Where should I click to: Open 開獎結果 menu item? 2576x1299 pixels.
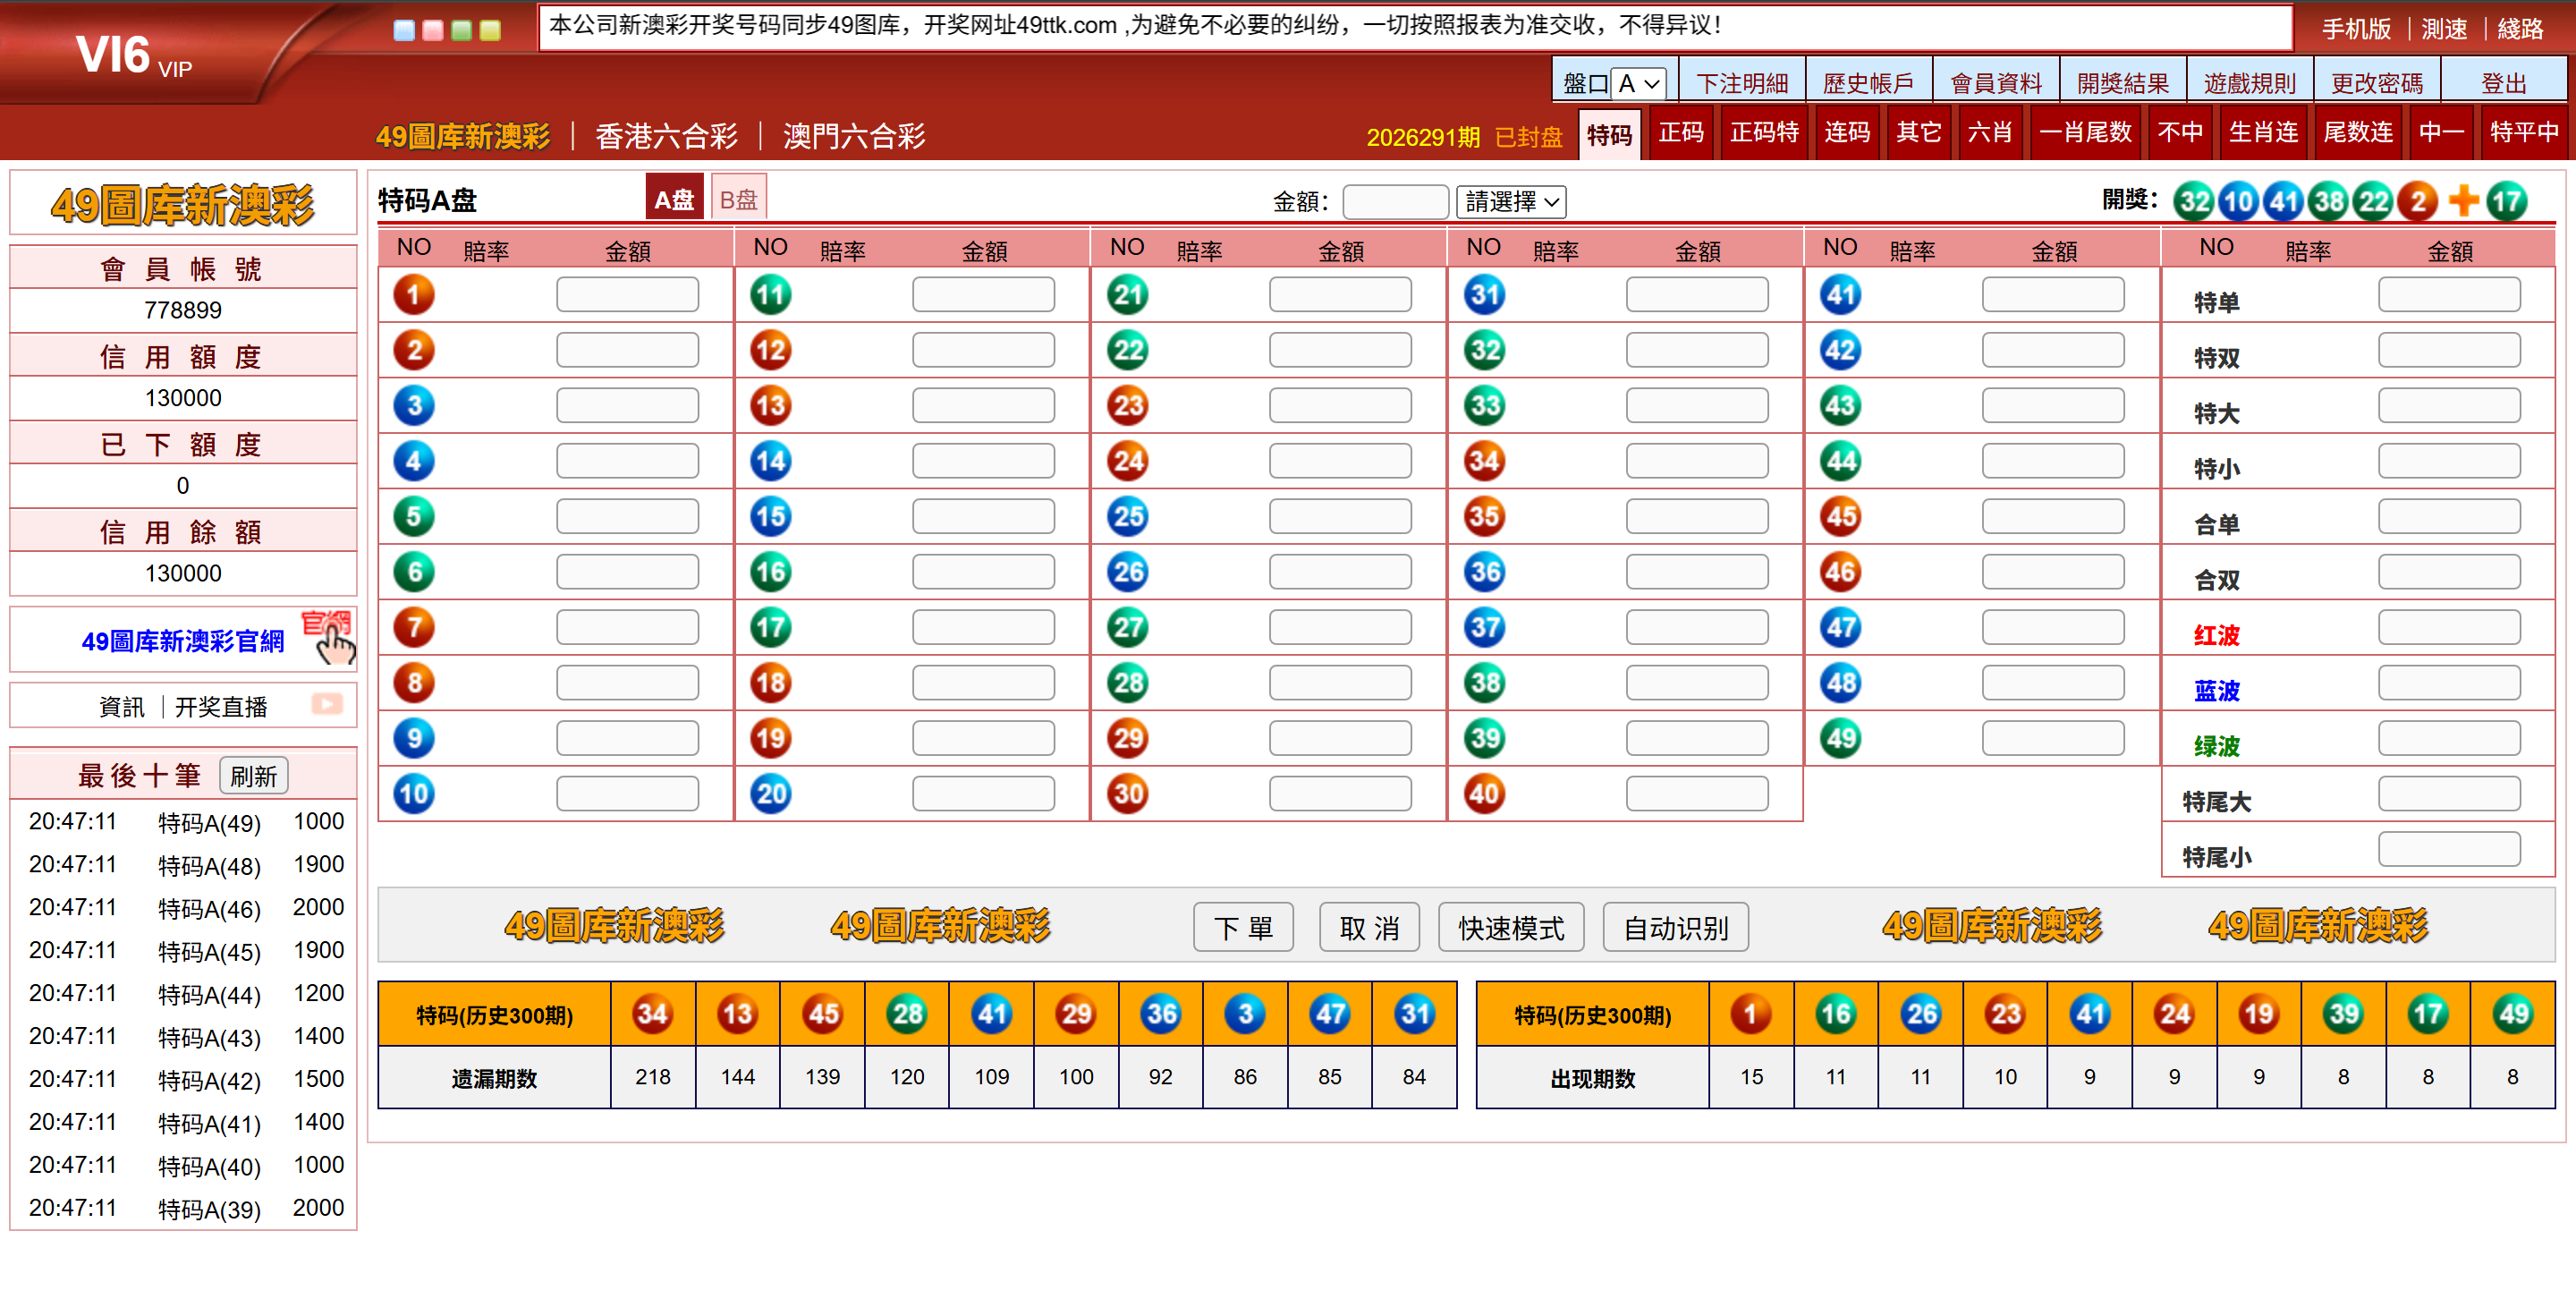(2123, 83)
